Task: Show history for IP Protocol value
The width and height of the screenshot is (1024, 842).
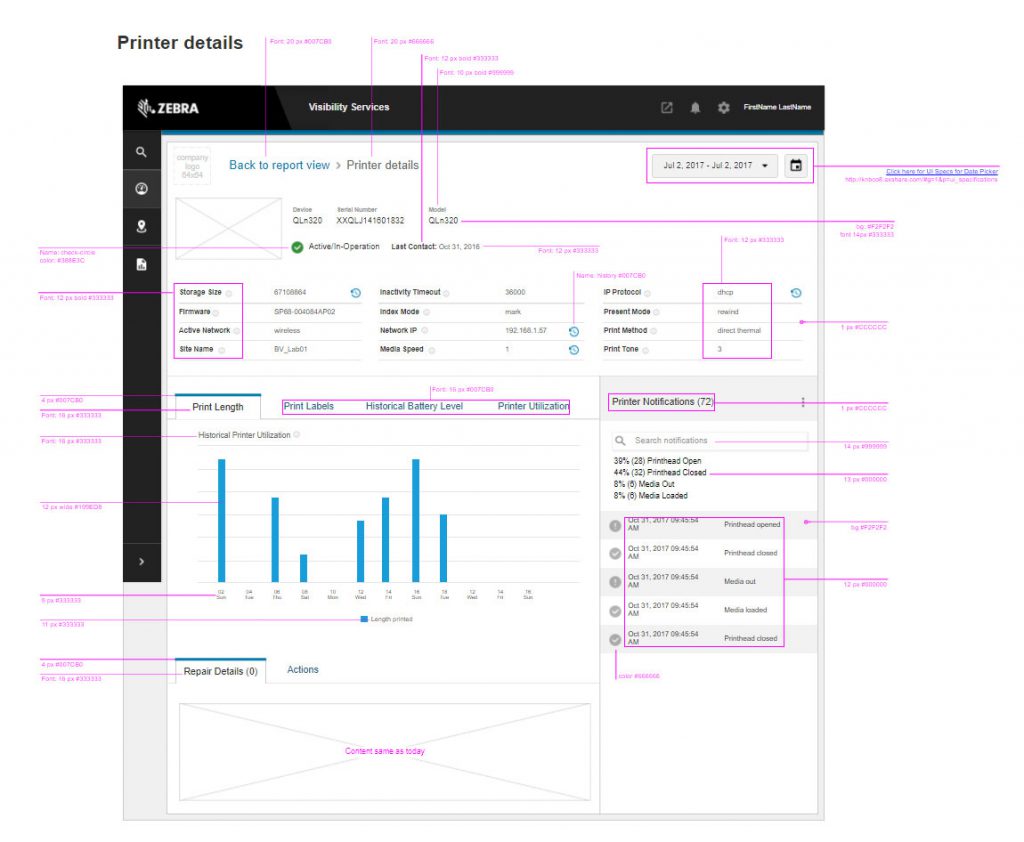Action: [x=795, y=293]
